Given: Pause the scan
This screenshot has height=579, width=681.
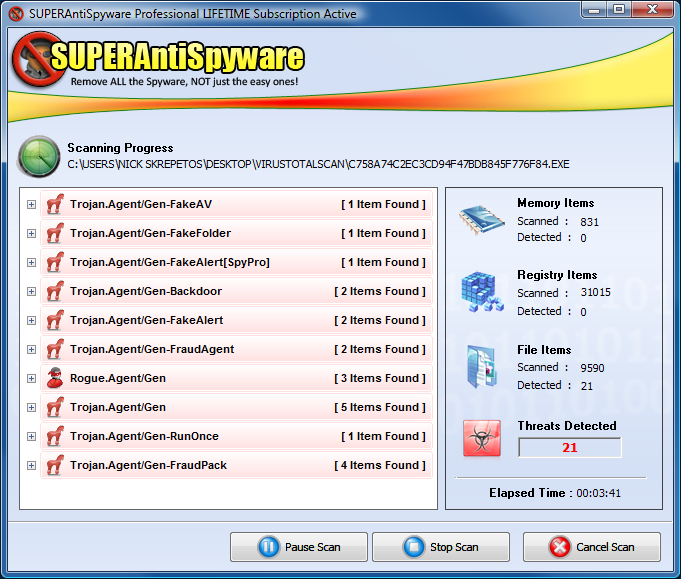Looking at the screenshot, I should click(x=299, y=547).
